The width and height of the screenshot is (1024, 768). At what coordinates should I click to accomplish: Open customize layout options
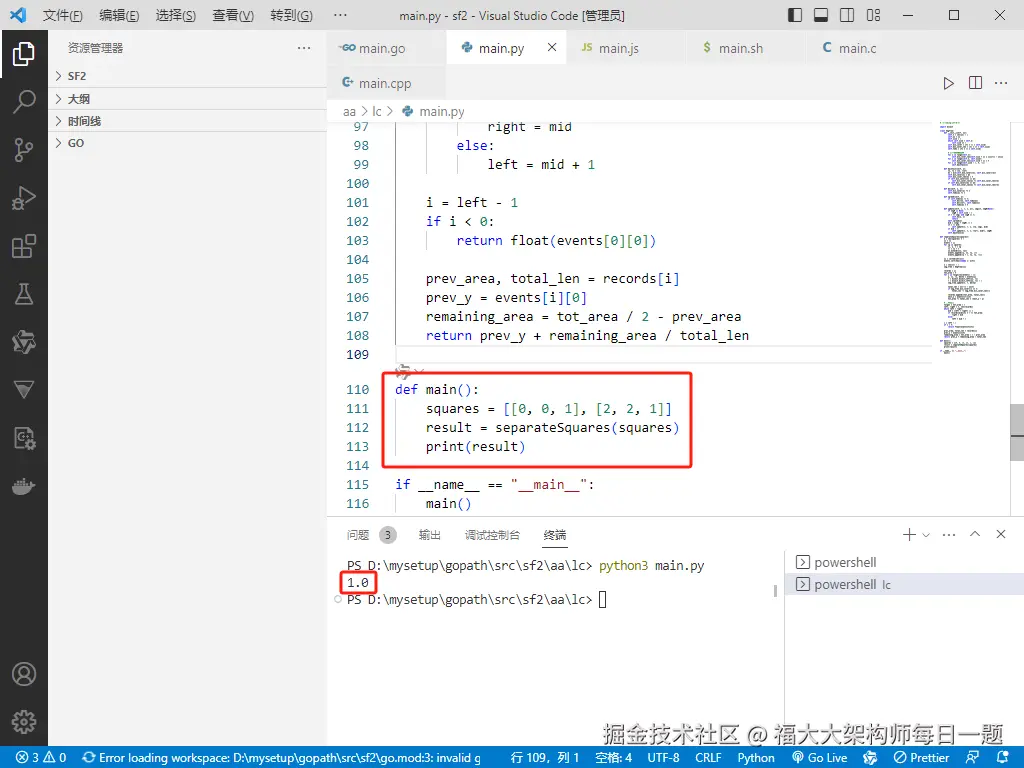pyautogui.click(x=873, y=15)
